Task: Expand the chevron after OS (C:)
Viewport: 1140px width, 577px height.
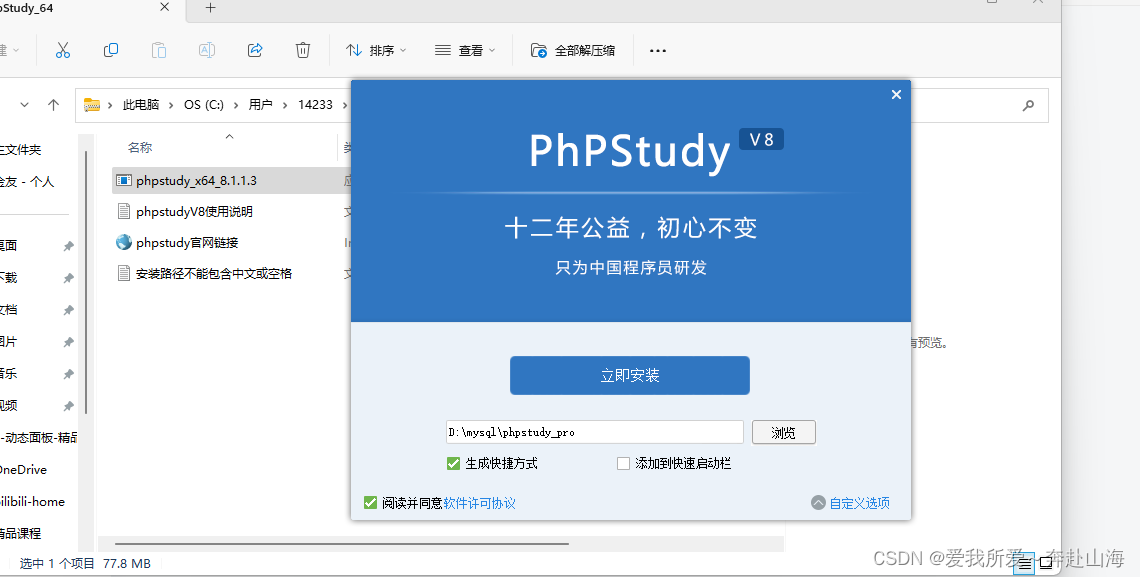Action: [236, 105]
